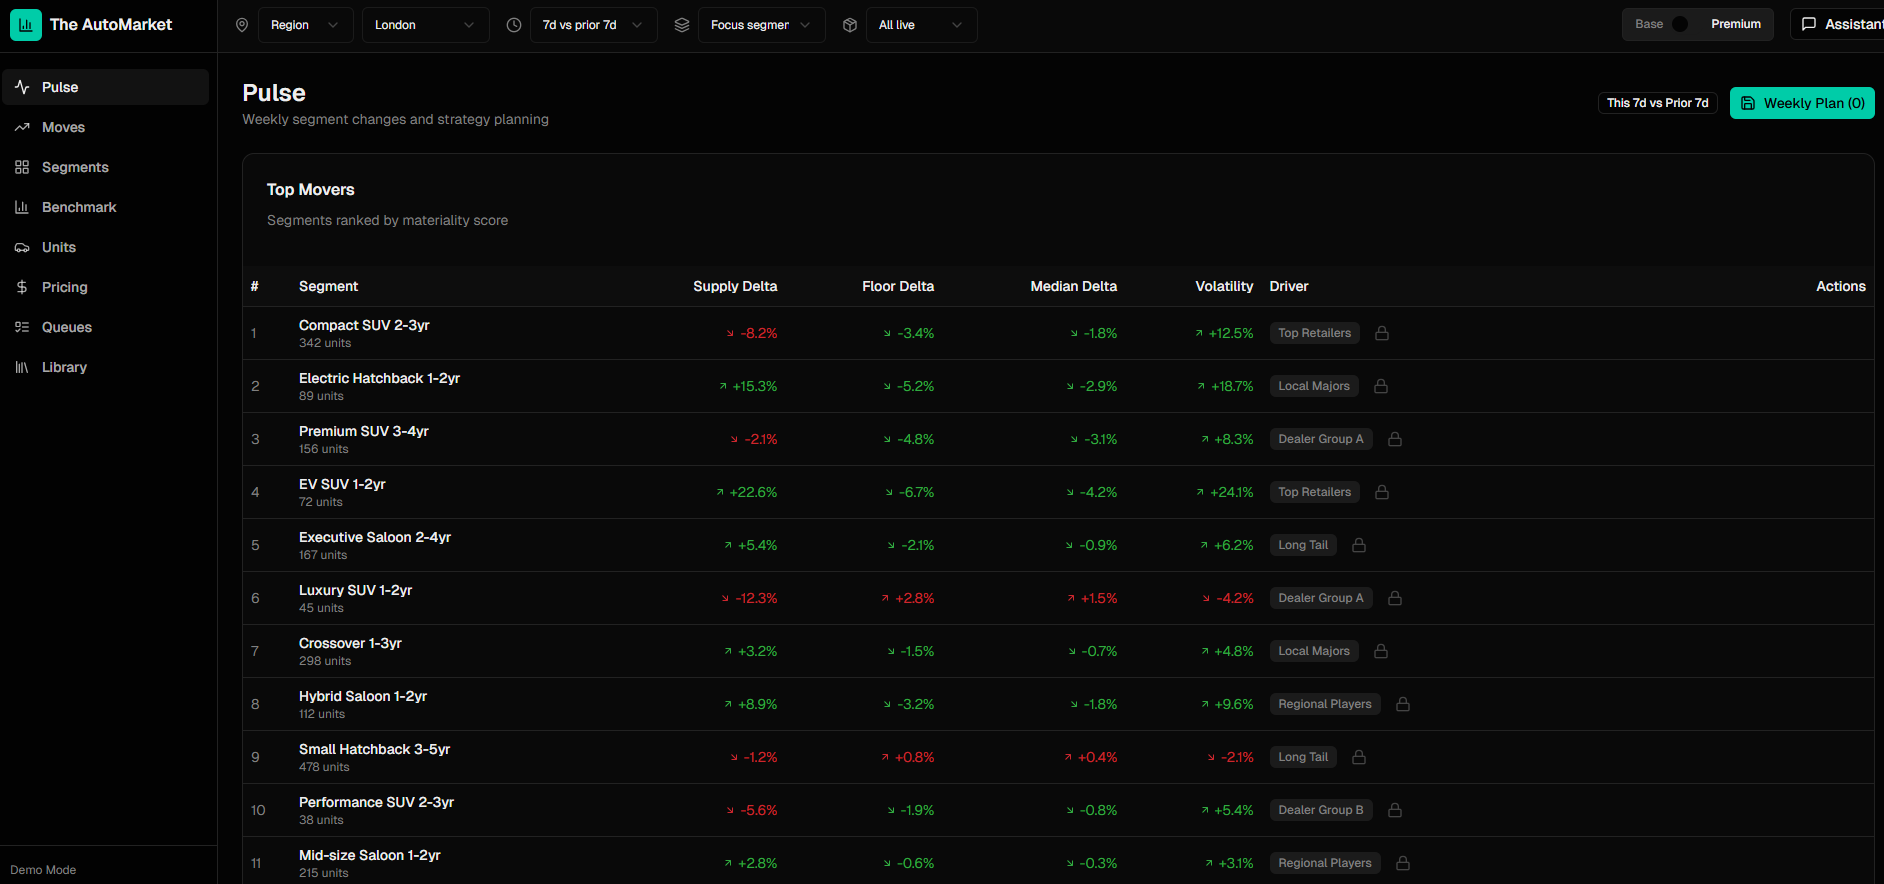1884x884 pixels.
Task: Open the 7d vs prior 7d dropdown
Action: click(x=594, y=25)
